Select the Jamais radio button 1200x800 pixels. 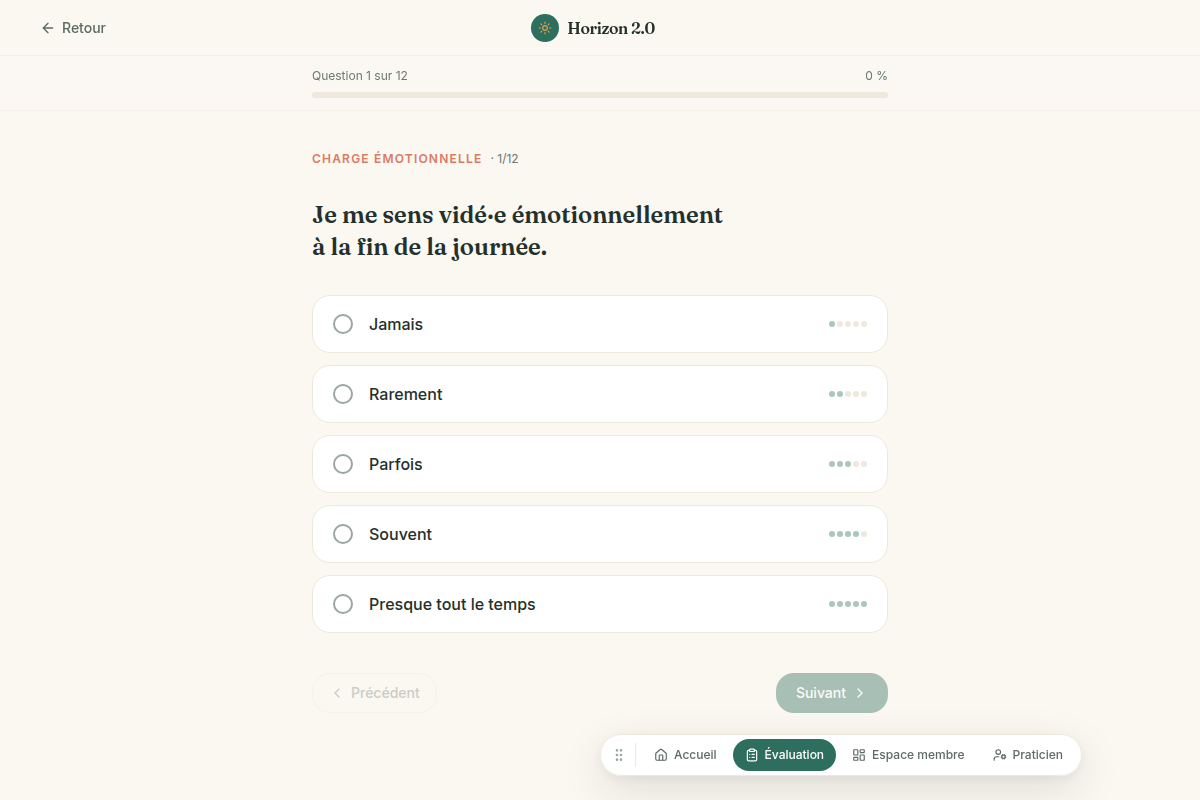[x=343, y=324]
